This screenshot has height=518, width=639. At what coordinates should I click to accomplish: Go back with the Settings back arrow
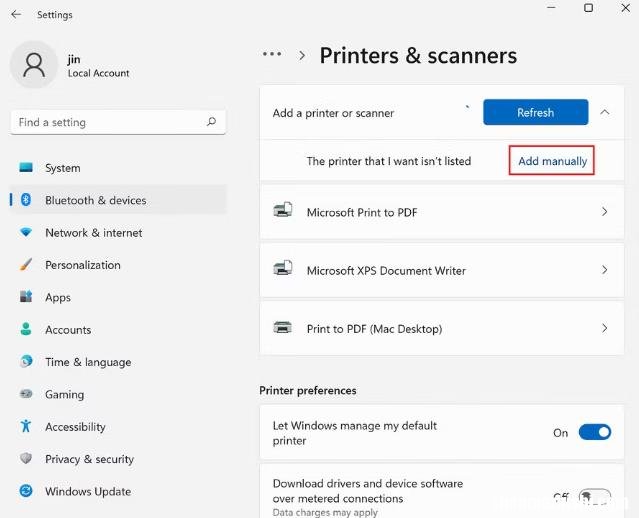tap(16, 15)
